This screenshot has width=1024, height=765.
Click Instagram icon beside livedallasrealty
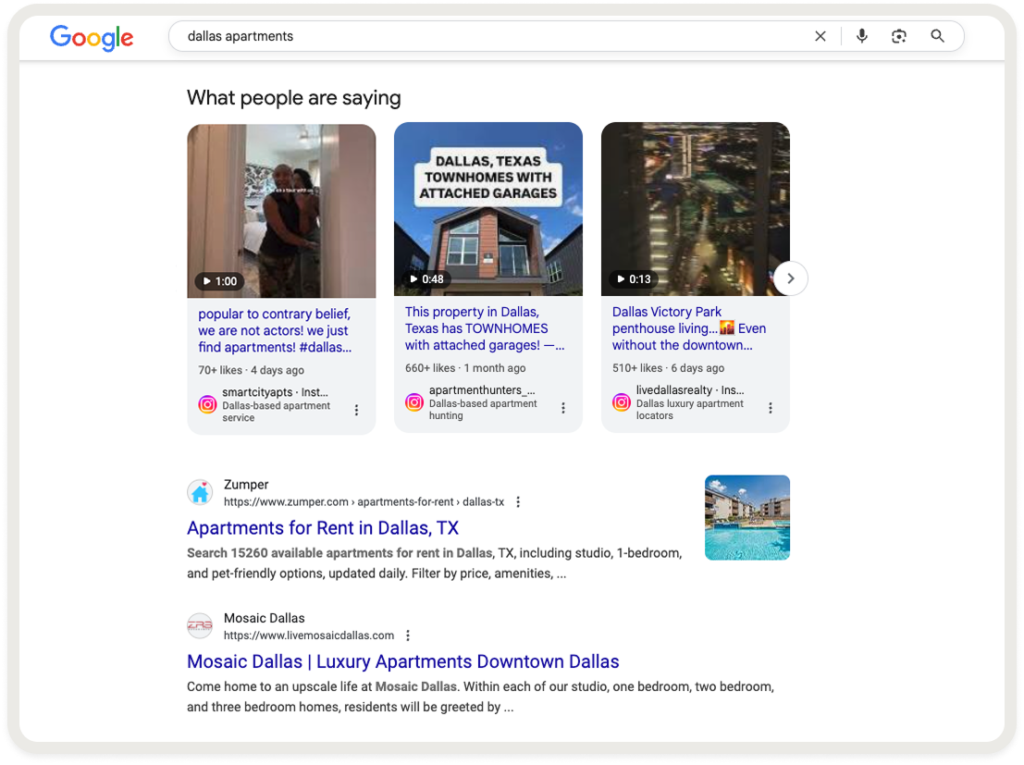[621, 402]
